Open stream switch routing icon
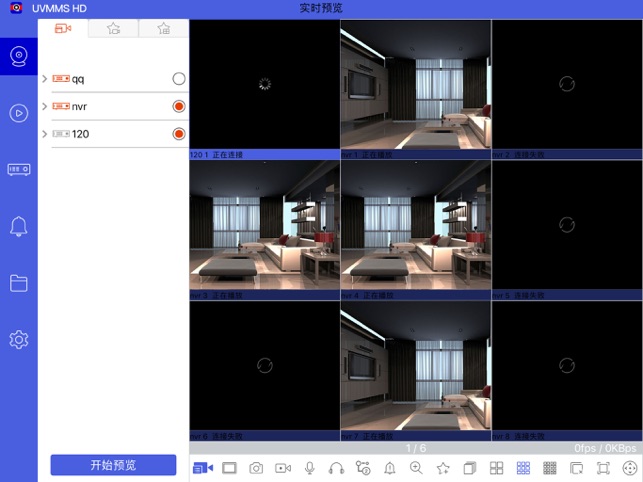The width and height of the screenshot is (643, 482). (363, 468)
